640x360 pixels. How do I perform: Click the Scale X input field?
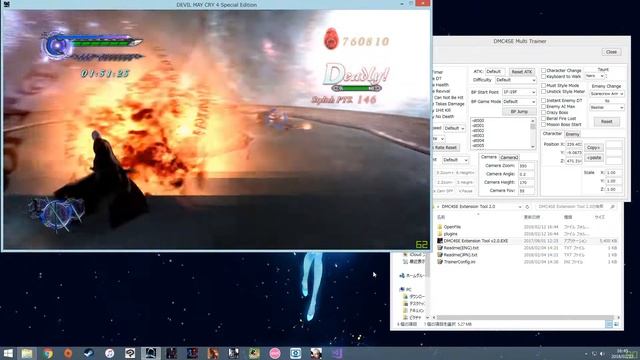click(x=613, y=173)
